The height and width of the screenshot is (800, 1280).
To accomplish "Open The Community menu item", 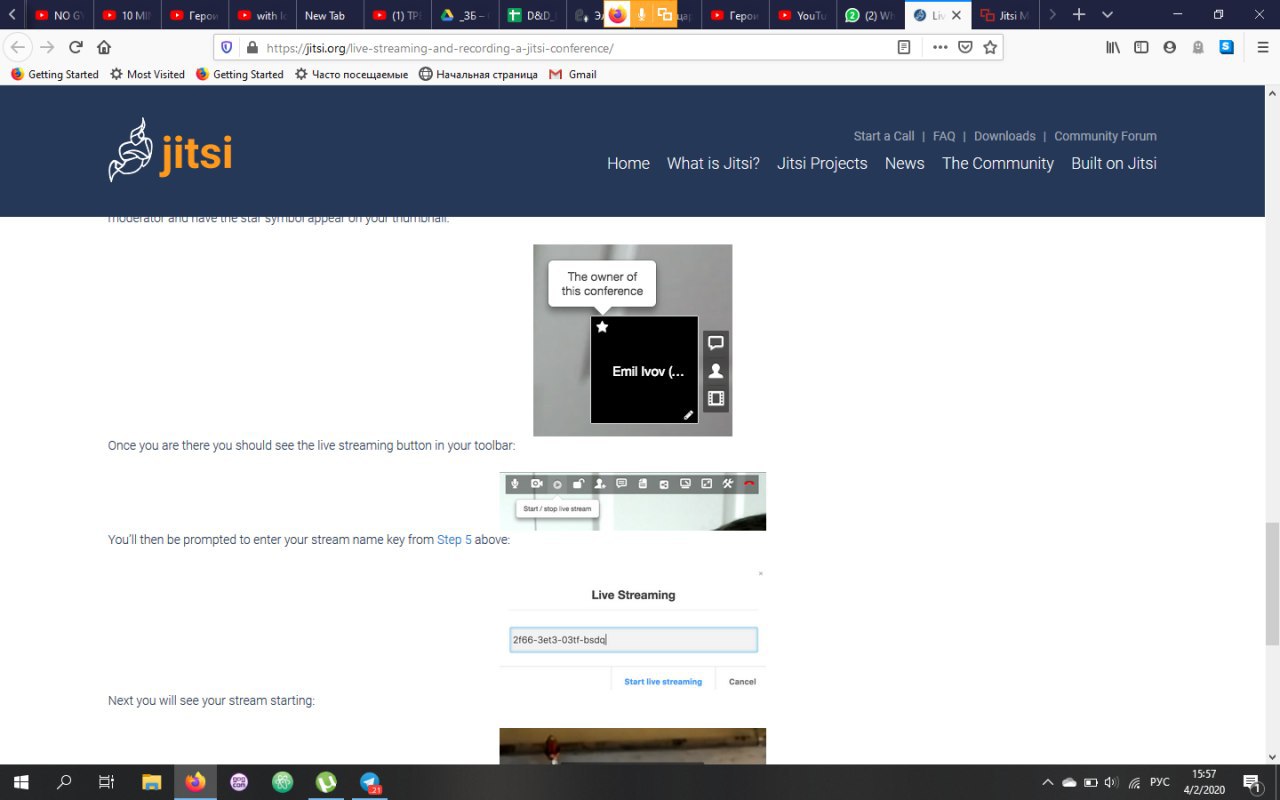I will coord(998,163).
